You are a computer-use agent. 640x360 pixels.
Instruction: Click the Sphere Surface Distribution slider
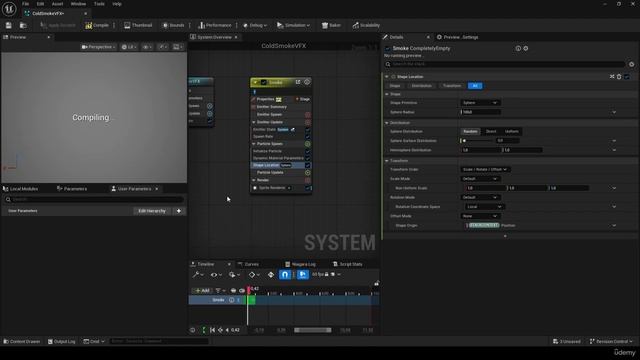point(477,141)
